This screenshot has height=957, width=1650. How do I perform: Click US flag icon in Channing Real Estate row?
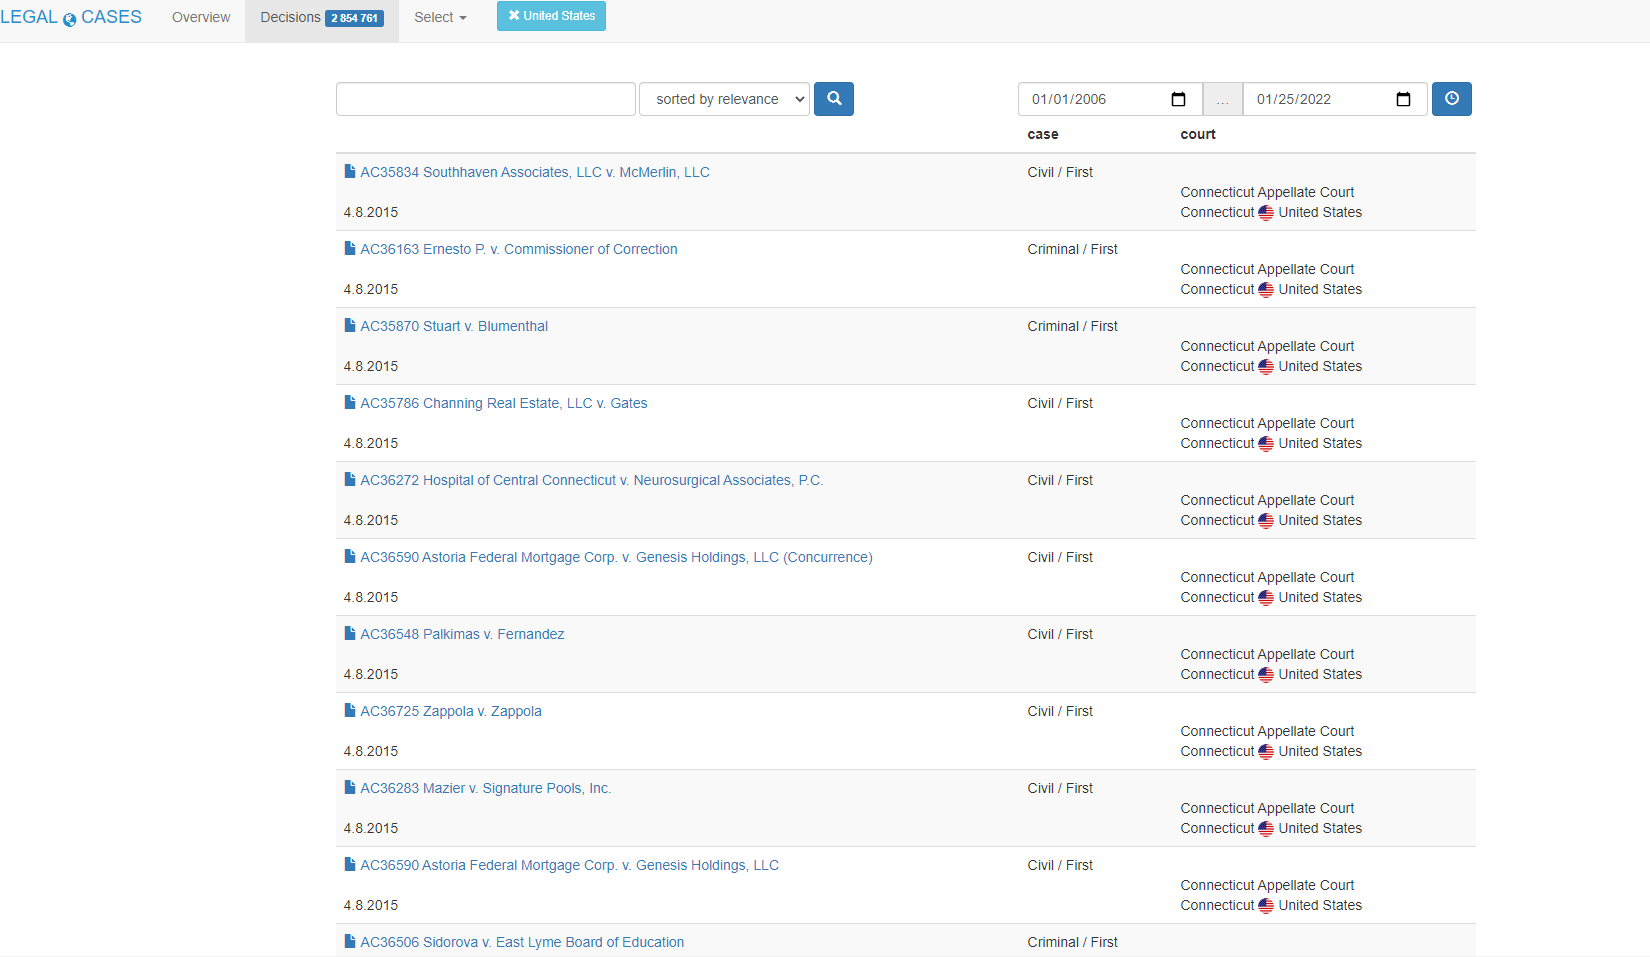(x=1266, y=443)
